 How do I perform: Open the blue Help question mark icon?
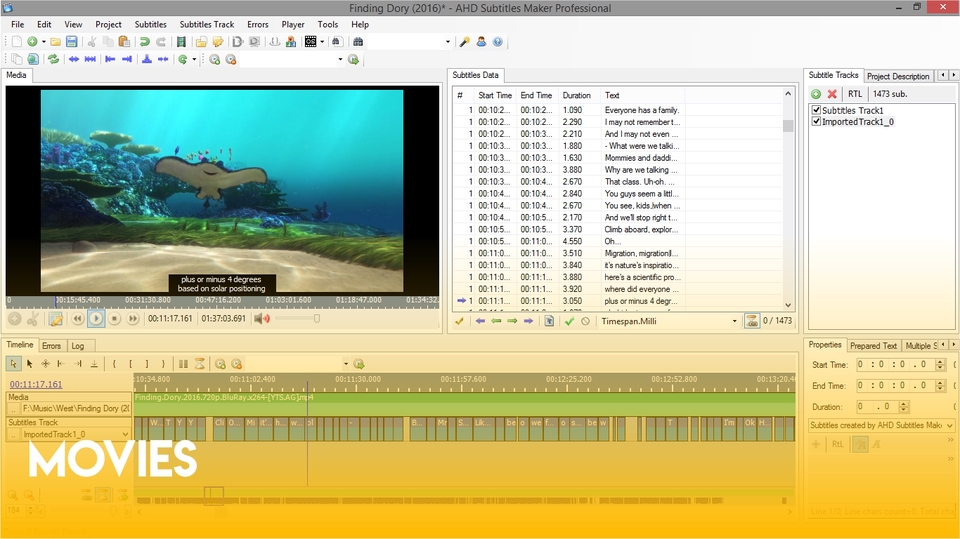tap(498, 42)
